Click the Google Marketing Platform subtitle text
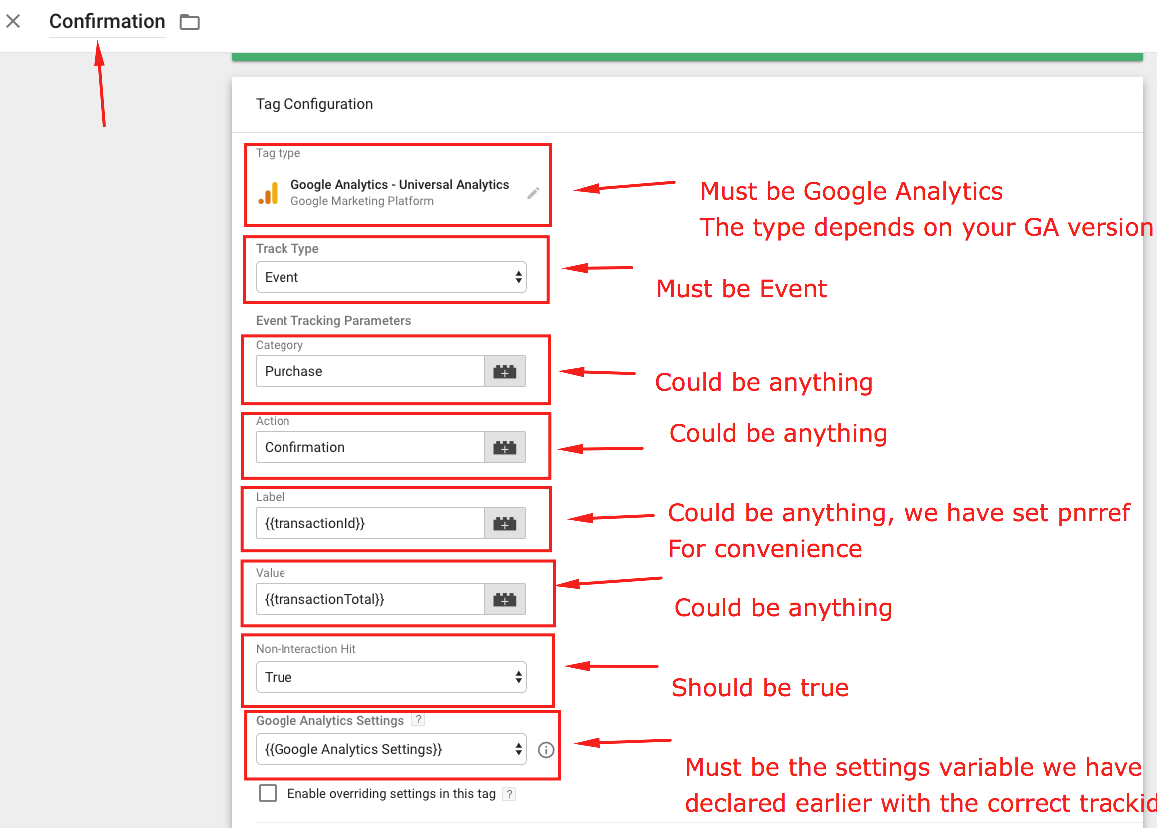This screenshot has width=1157, height=828. coord(362,201)
